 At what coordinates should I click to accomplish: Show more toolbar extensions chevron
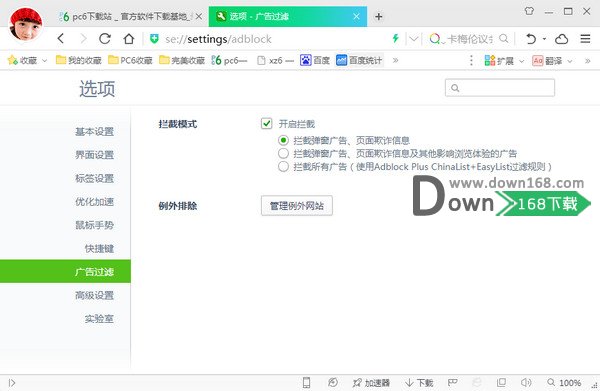[x=587, y=61]
